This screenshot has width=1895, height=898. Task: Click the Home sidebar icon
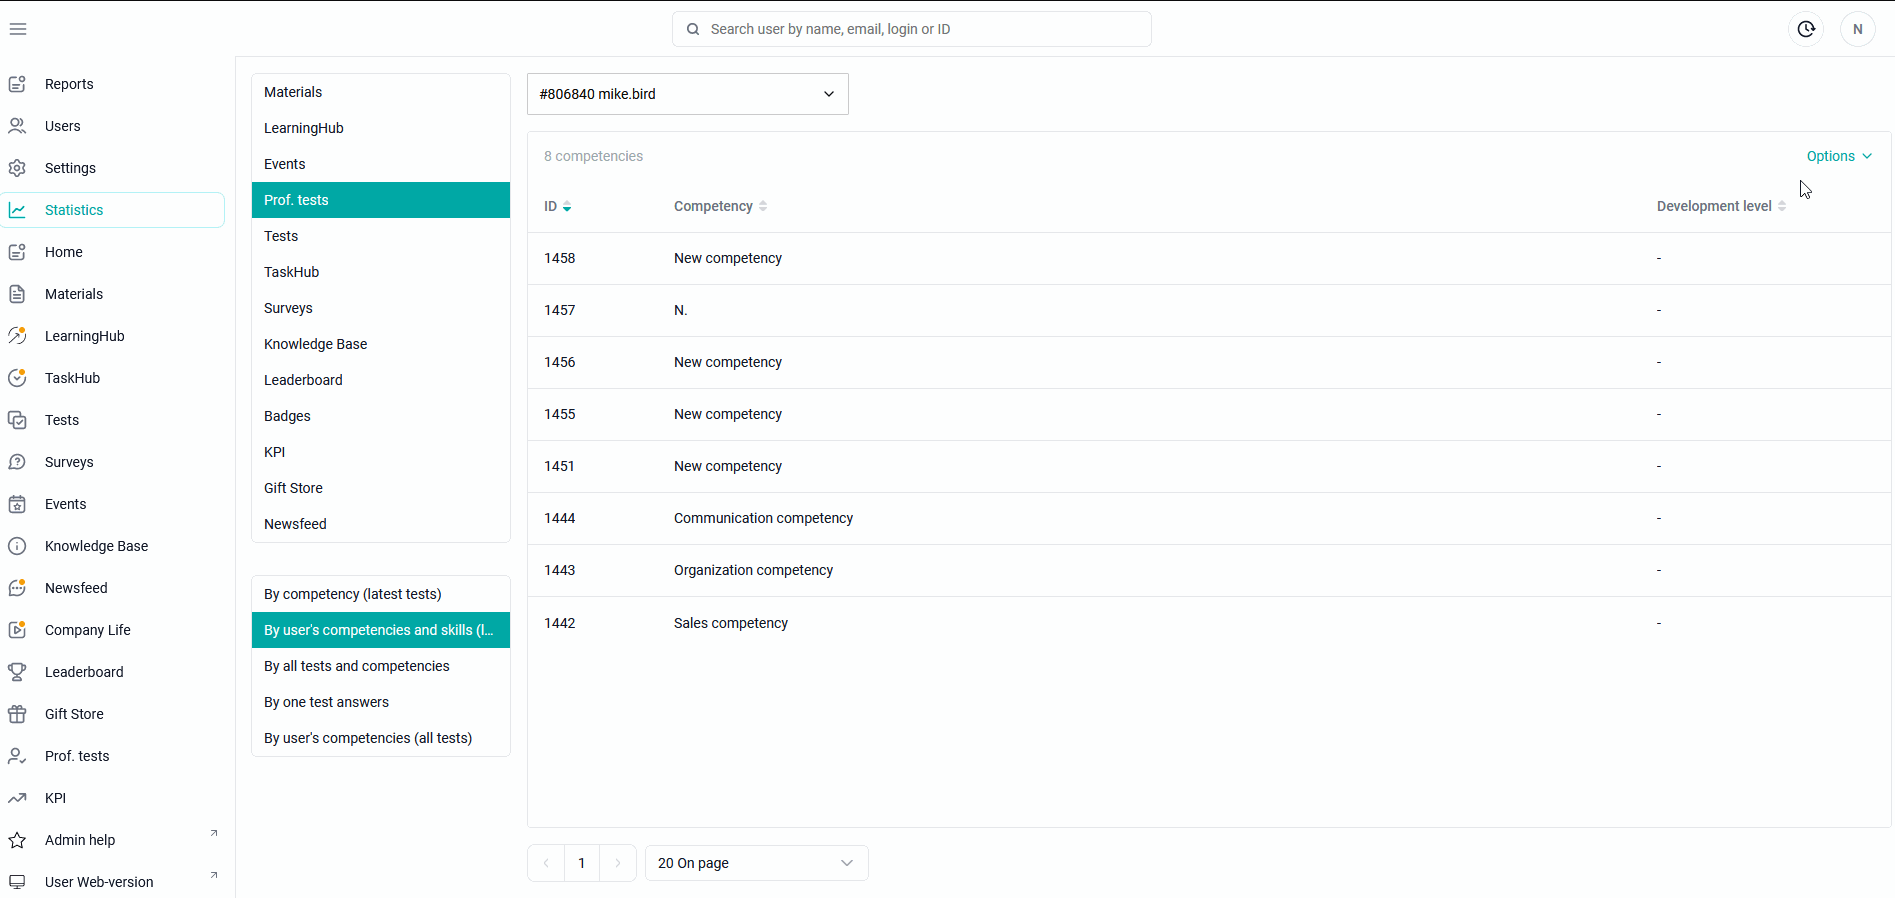(17, 252)
